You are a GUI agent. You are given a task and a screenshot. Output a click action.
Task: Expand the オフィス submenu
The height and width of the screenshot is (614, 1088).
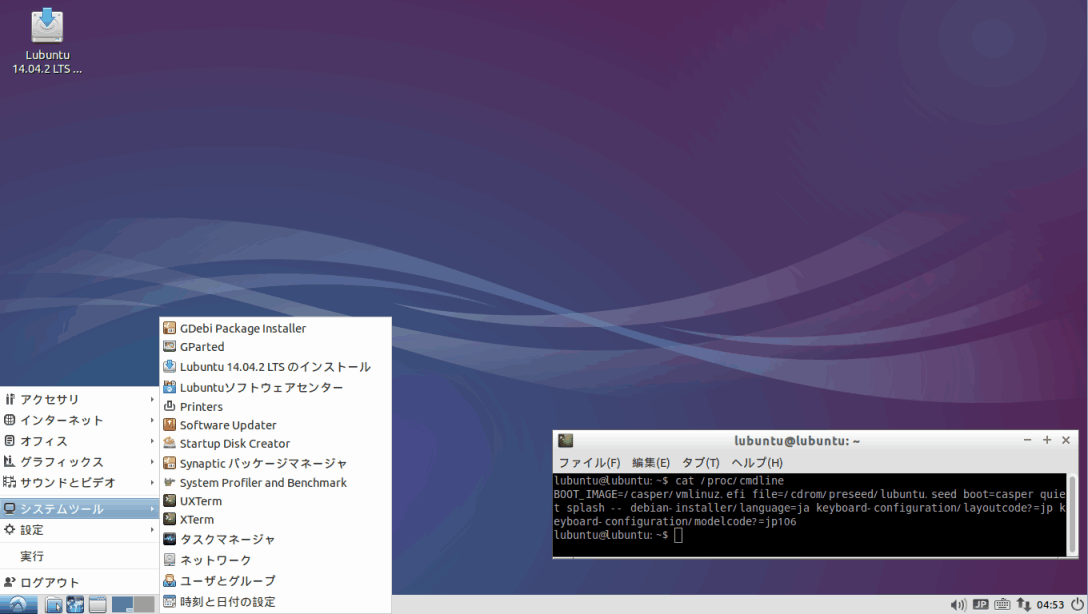[80, 441]
